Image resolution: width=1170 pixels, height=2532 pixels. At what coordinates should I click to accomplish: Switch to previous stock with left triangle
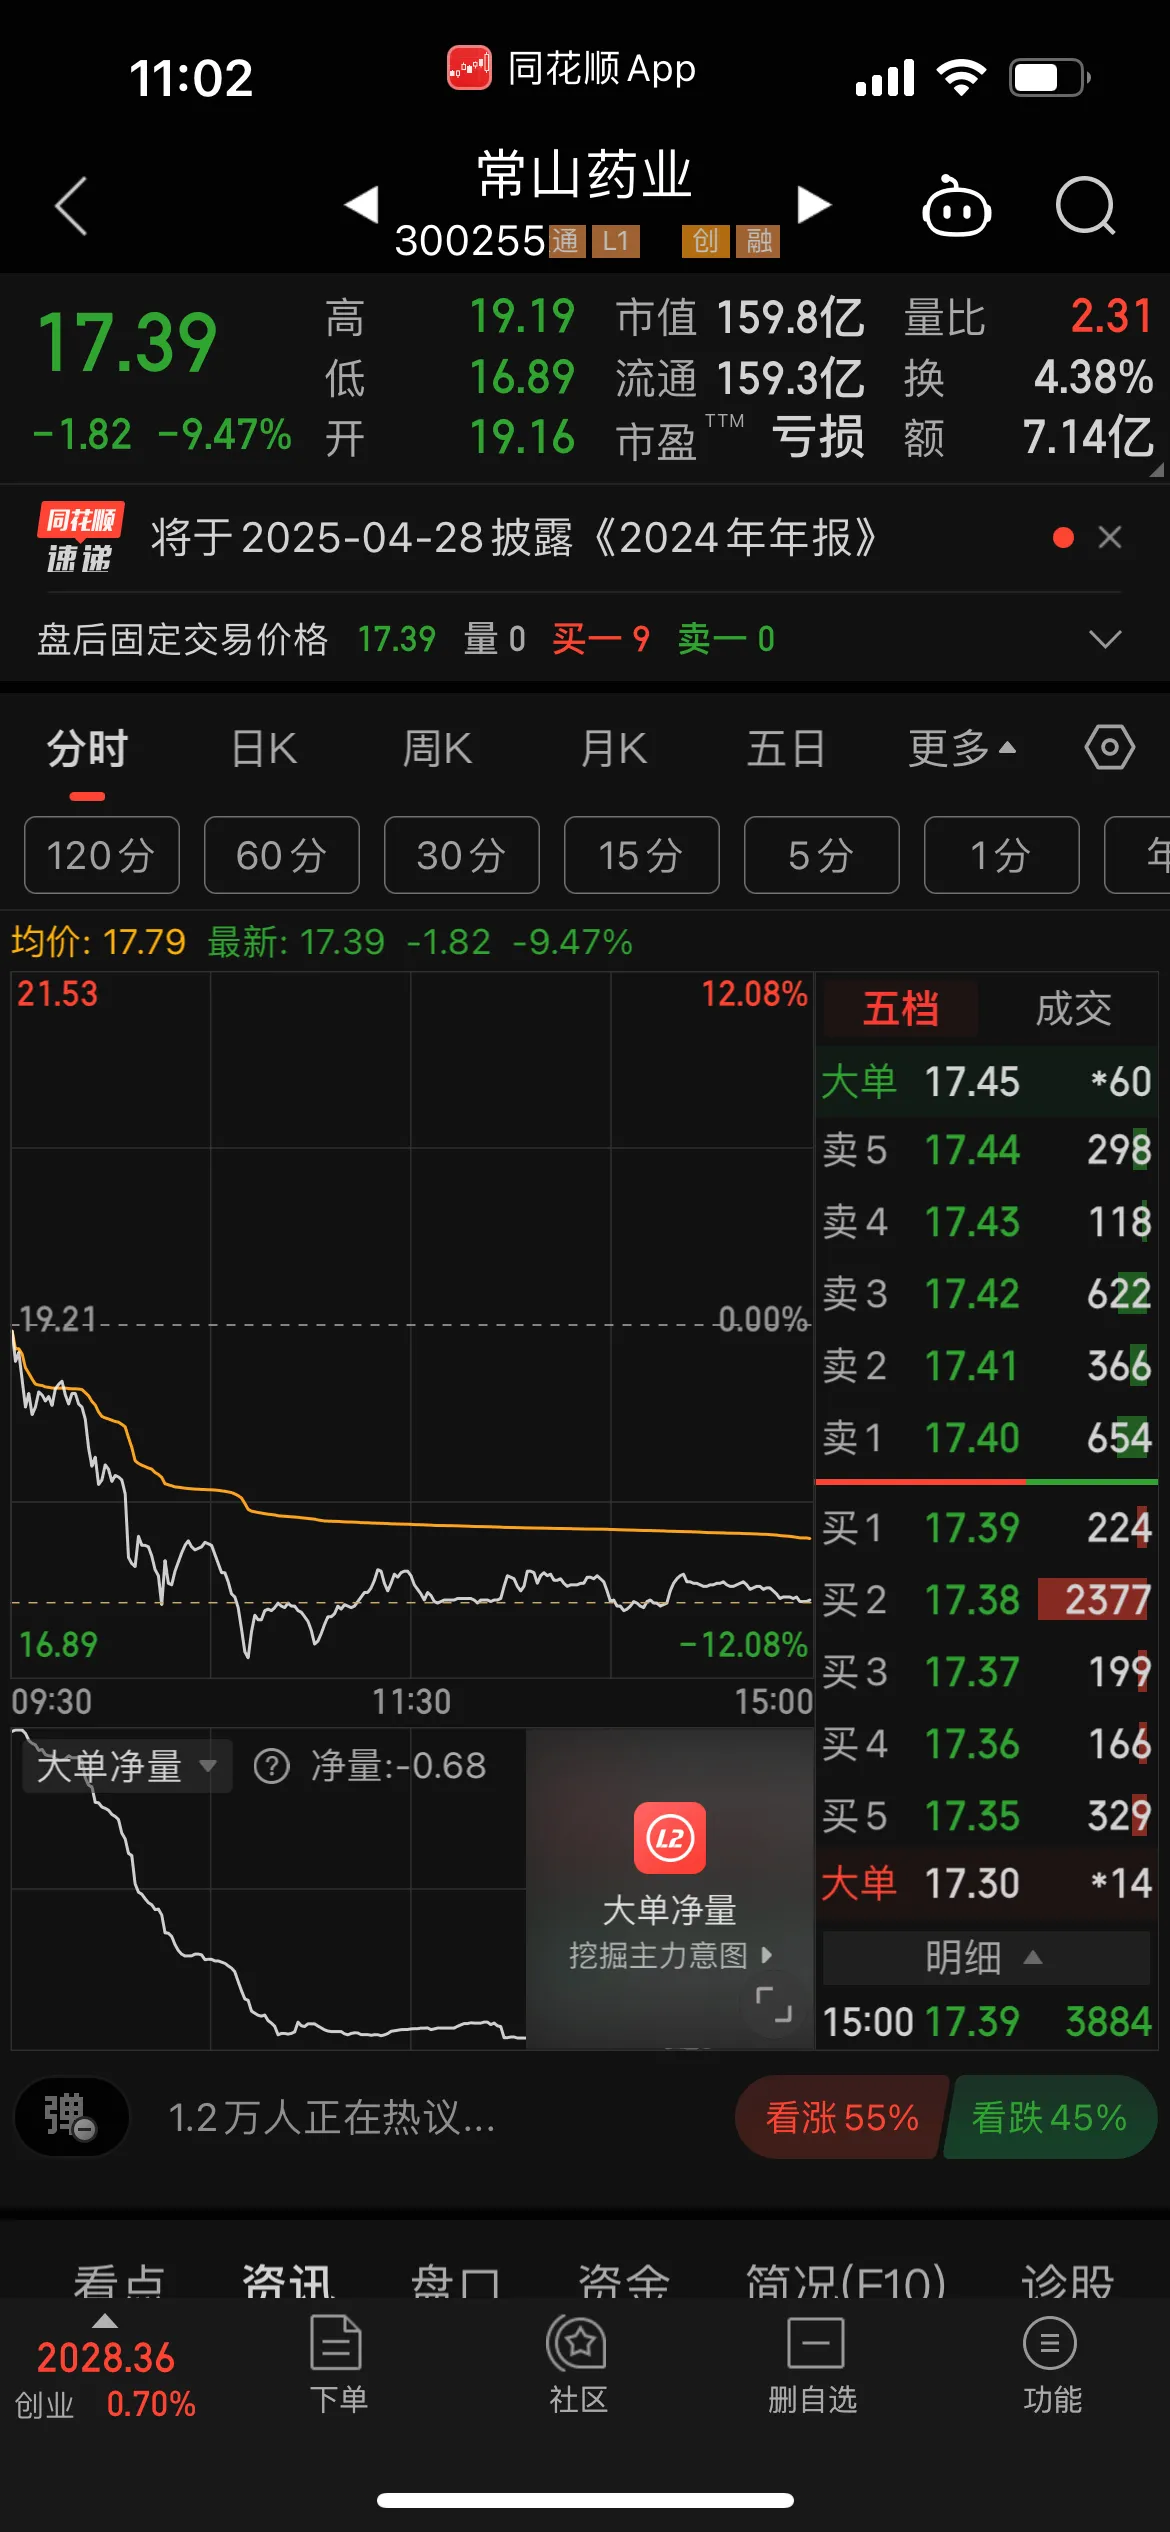[x=361, y=205]
